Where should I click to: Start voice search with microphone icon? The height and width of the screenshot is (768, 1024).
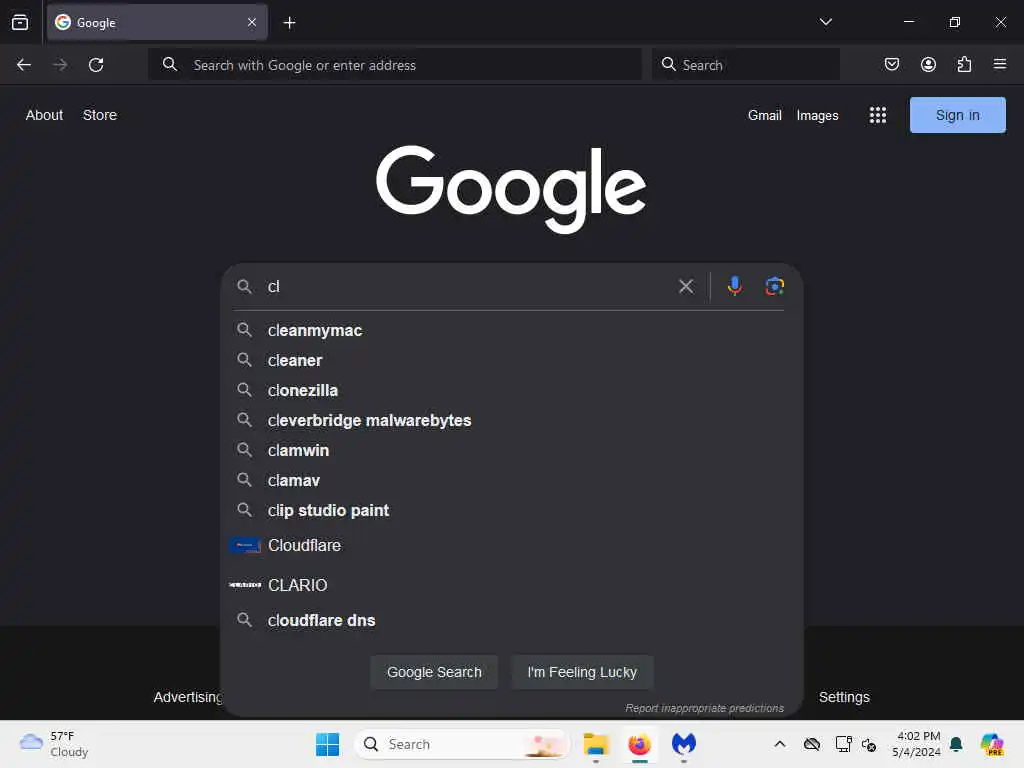(735, 286)
